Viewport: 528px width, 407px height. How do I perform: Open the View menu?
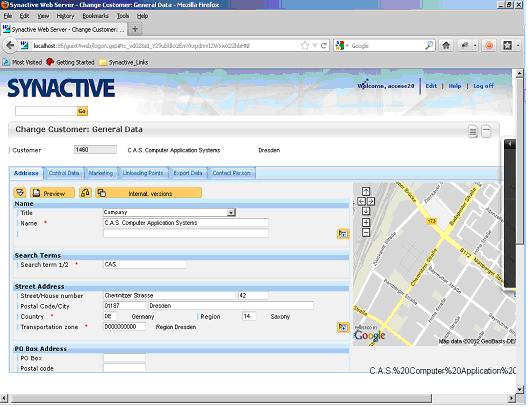coord(43,16)
